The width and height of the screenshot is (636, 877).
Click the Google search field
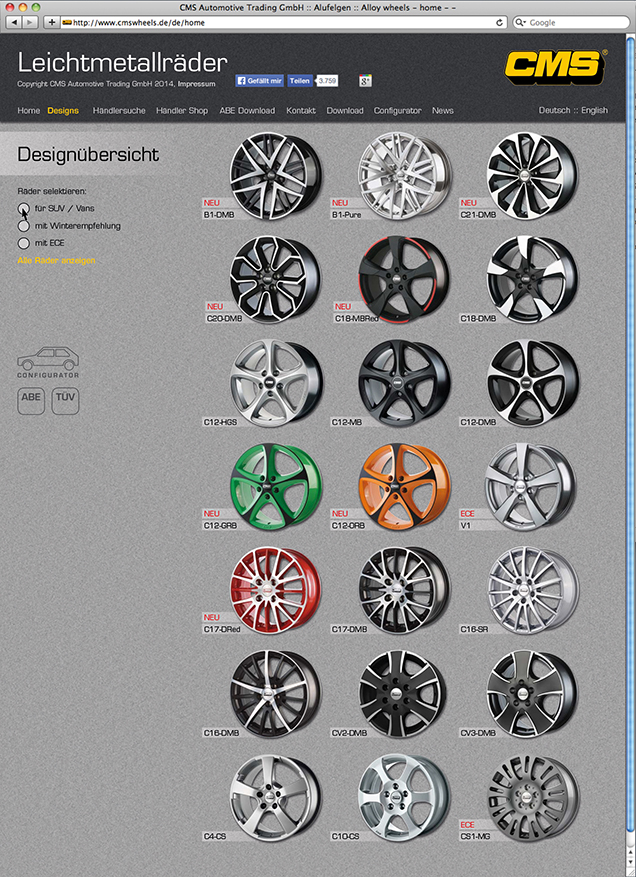tap(570, 21)
